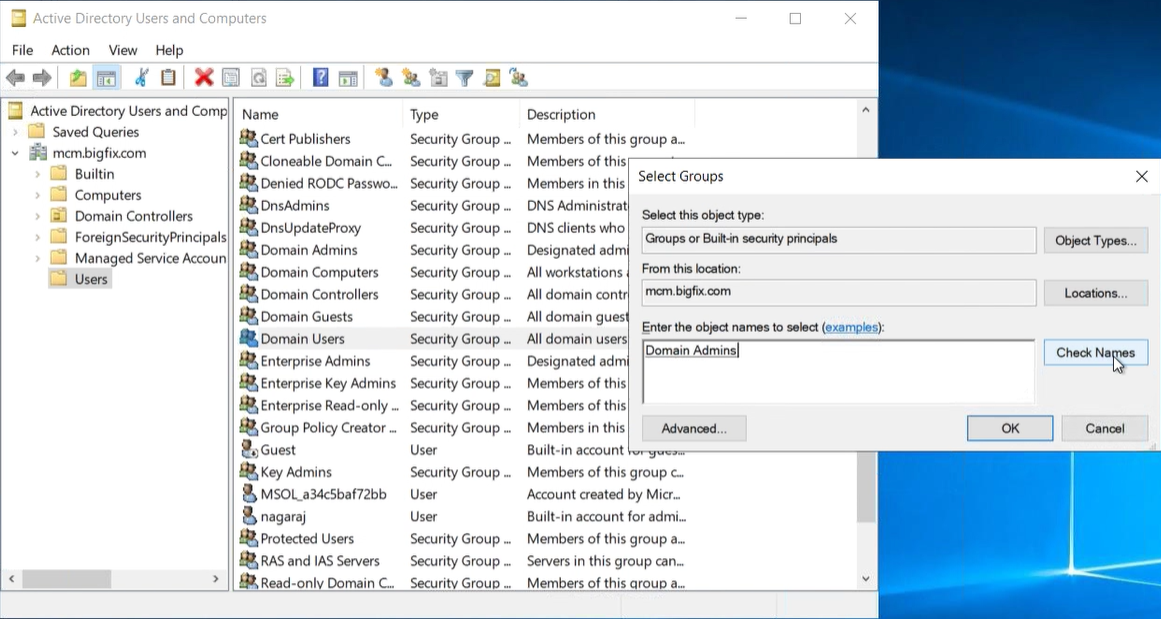Click the examples hyperlink
The image size is (1161, 619).
pos(852,327)
